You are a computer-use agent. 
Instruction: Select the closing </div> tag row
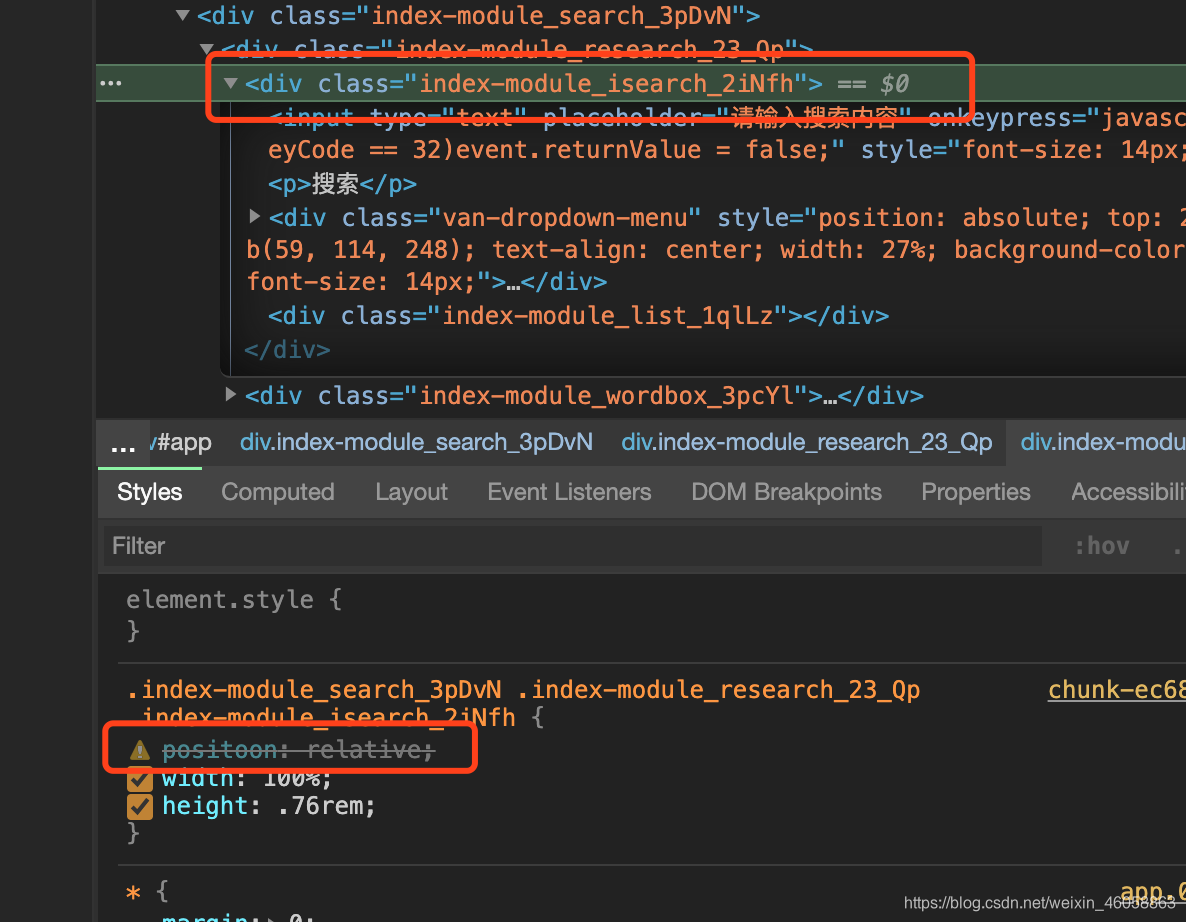287,350
